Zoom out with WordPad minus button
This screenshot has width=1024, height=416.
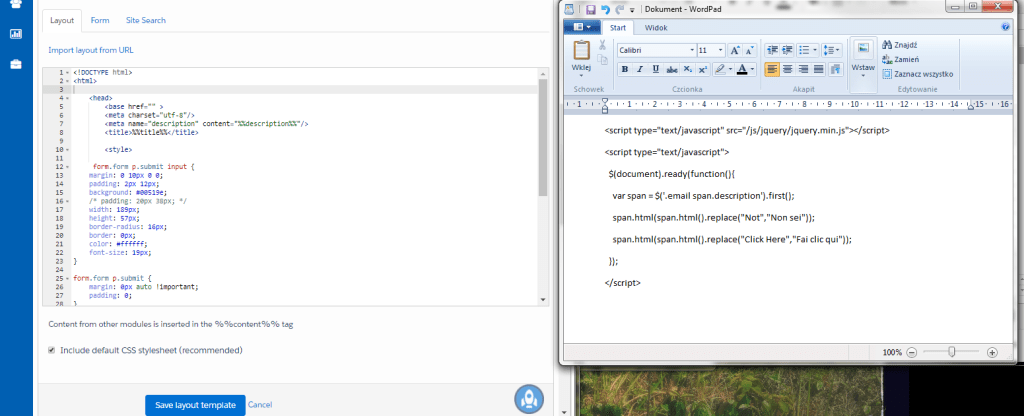coord(912,352)
